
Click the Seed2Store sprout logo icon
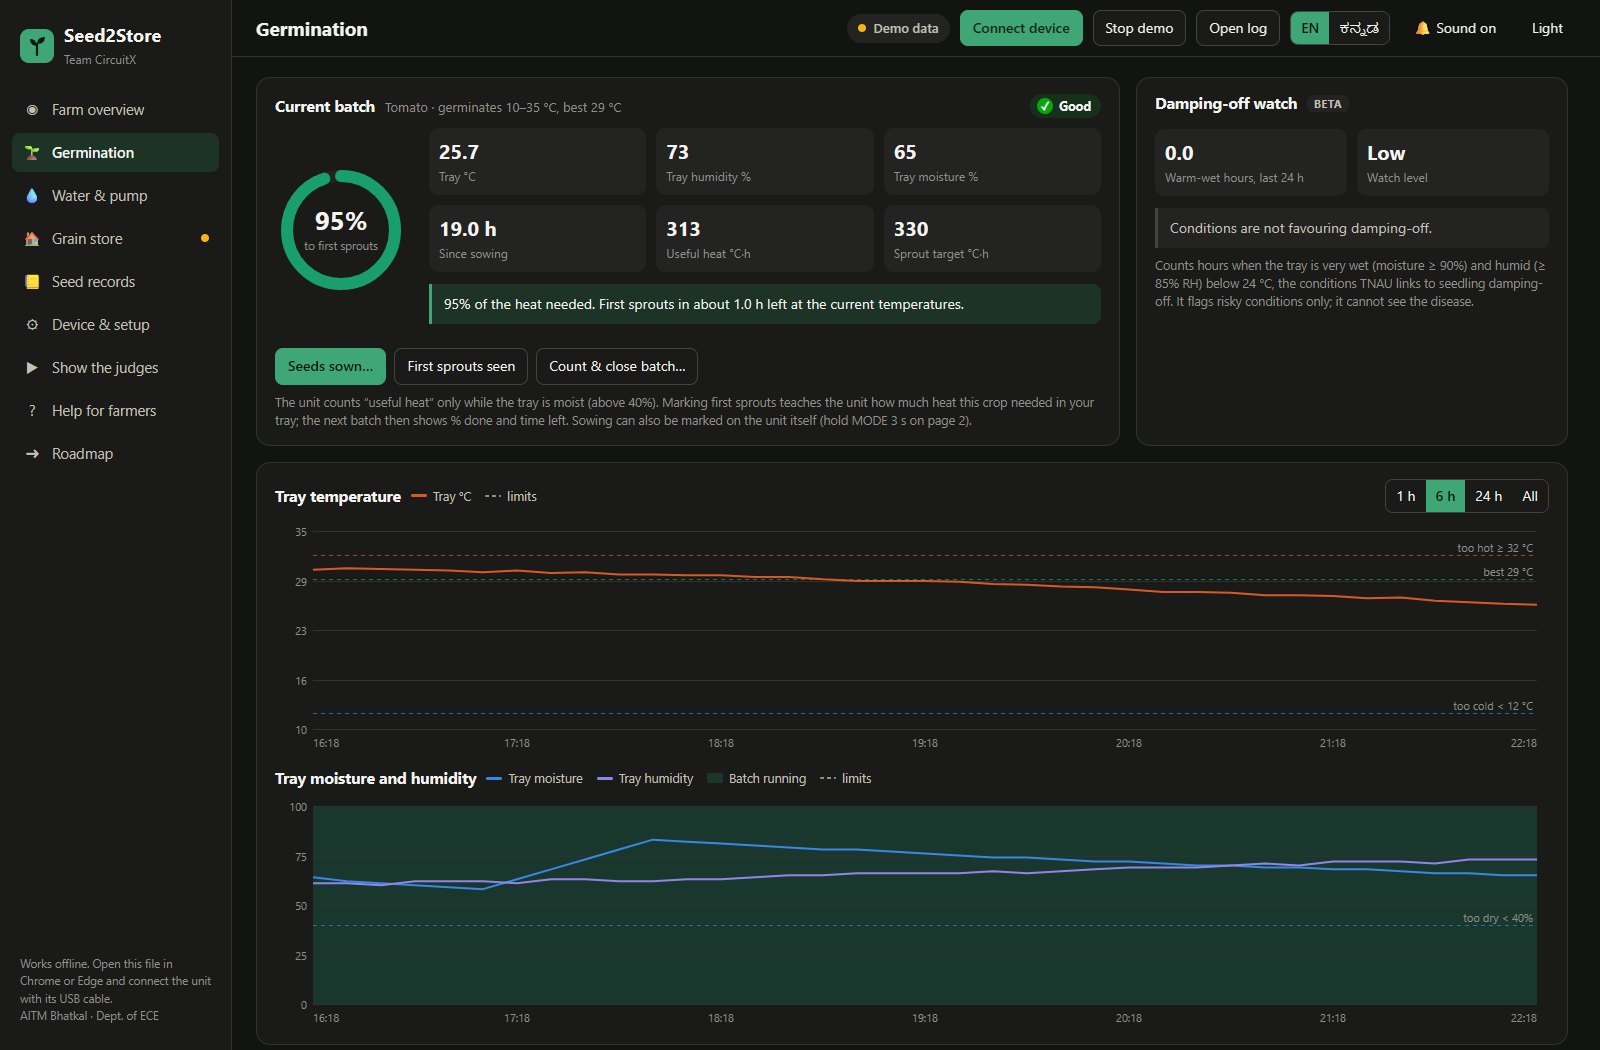(x=37, y=46)
